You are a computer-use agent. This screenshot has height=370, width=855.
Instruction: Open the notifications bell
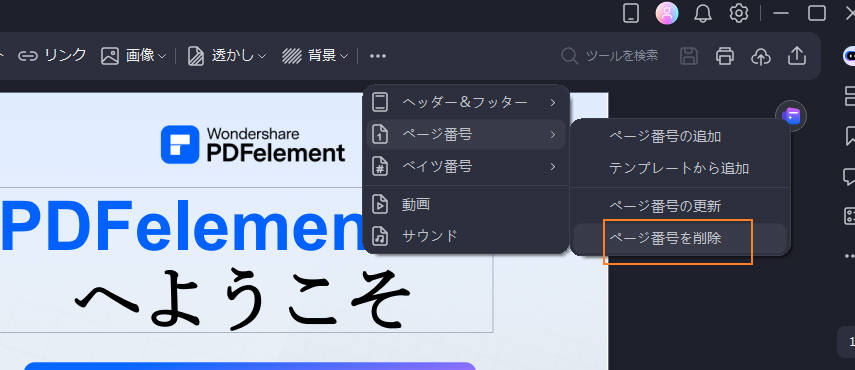(703, 13)
